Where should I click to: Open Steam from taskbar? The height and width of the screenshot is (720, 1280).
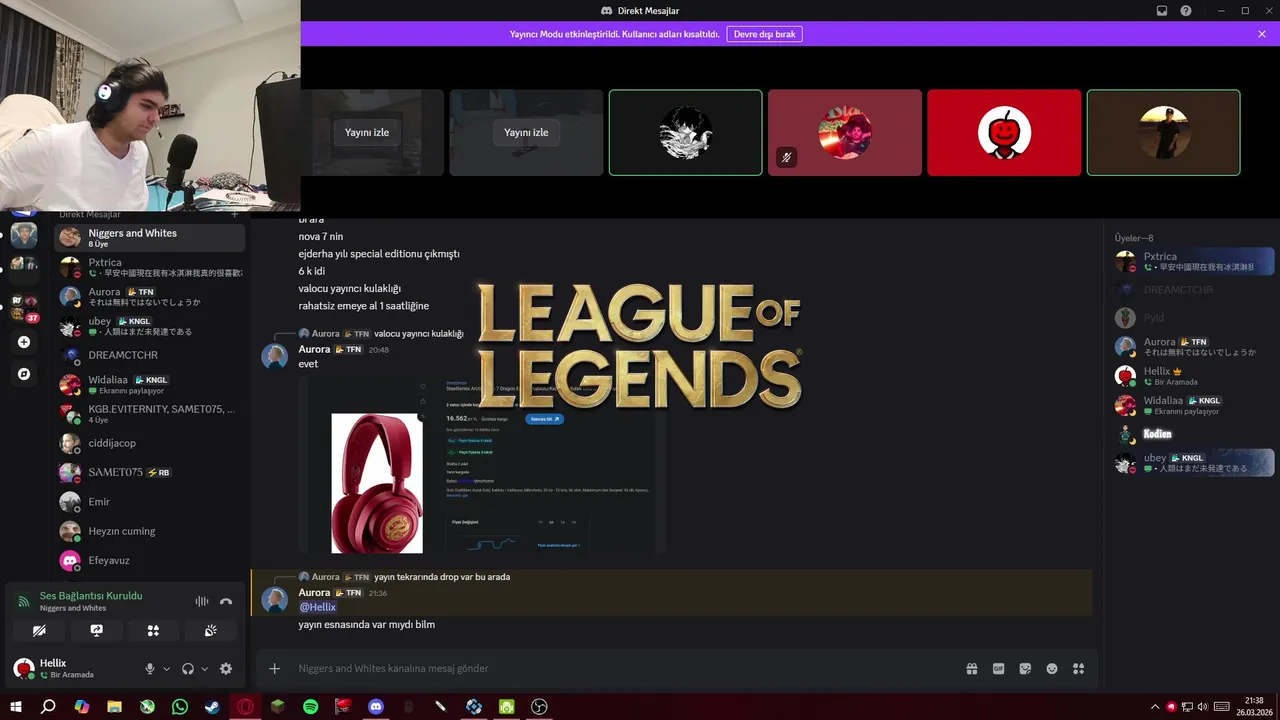[x=212, y=707]
